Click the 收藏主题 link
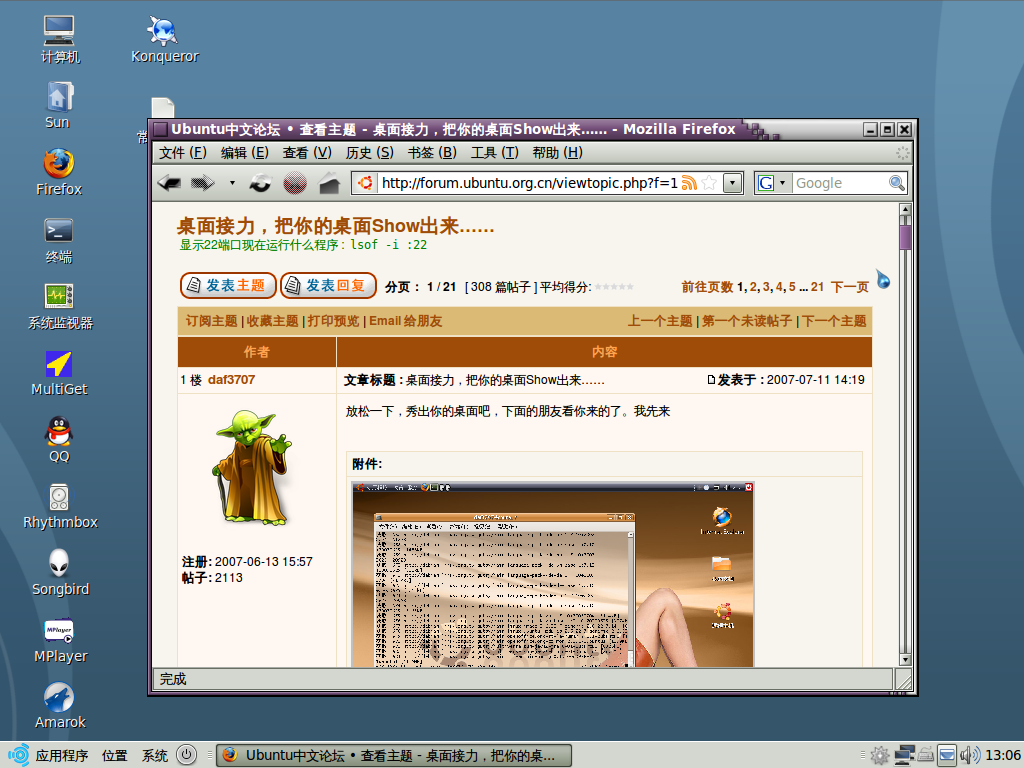This screenshot has width=1024, height=768. click(x=272, y=321)
